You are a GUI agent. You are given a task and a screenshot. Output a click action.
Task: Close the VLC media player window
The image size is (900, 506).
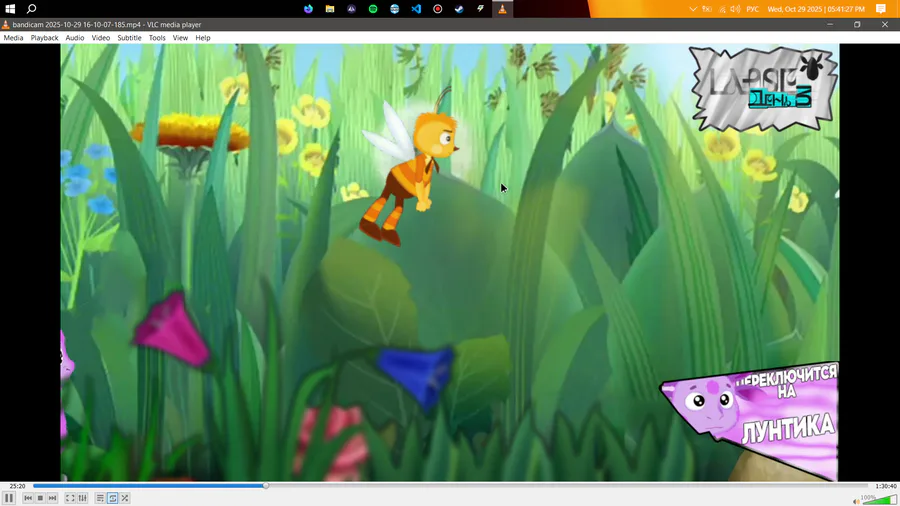click(885, 25)
